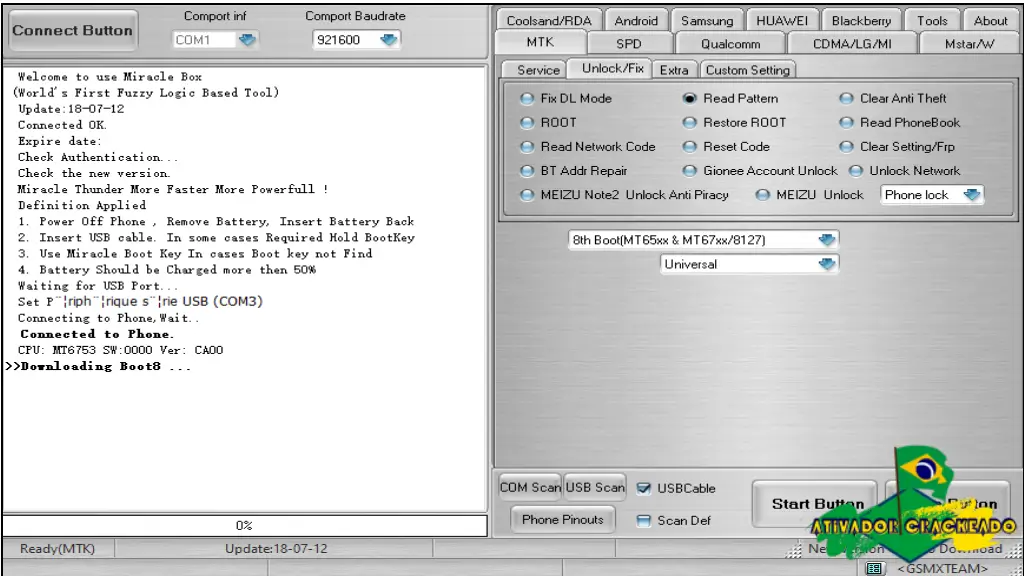Click the Start Button

click(x=814, y=504)
